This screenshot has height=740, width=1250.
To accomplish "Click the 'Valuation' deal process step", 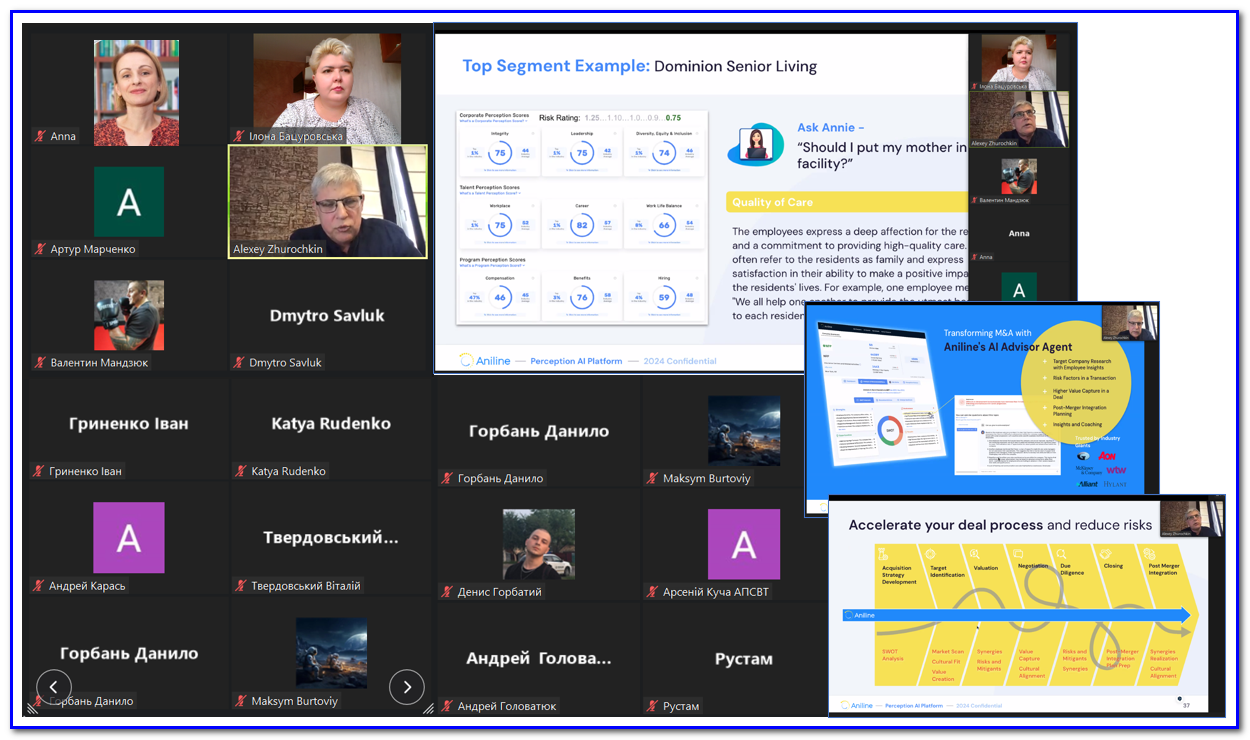I will [986, 568].
